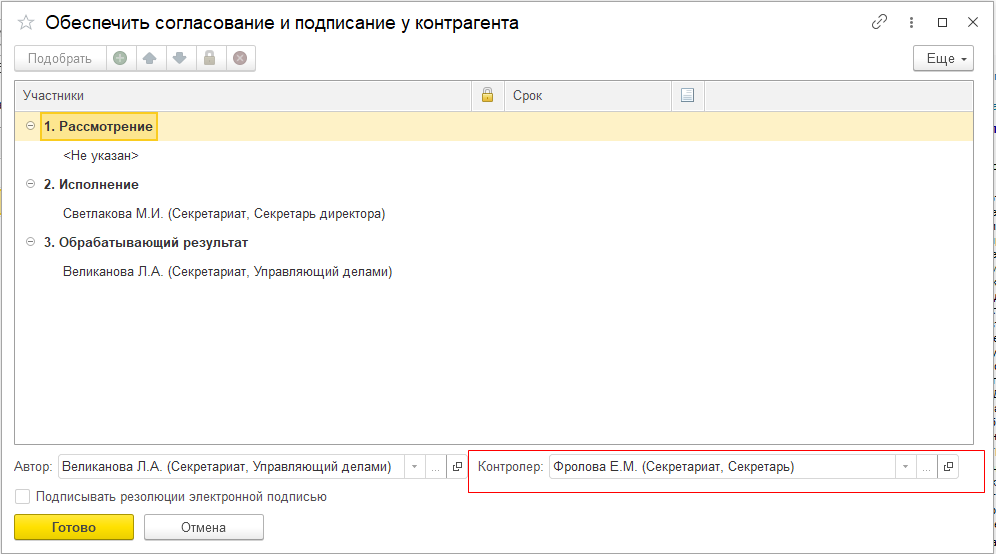Click the Готово button
Viewport: 996px width, 554px height.
tap(74, 527)
